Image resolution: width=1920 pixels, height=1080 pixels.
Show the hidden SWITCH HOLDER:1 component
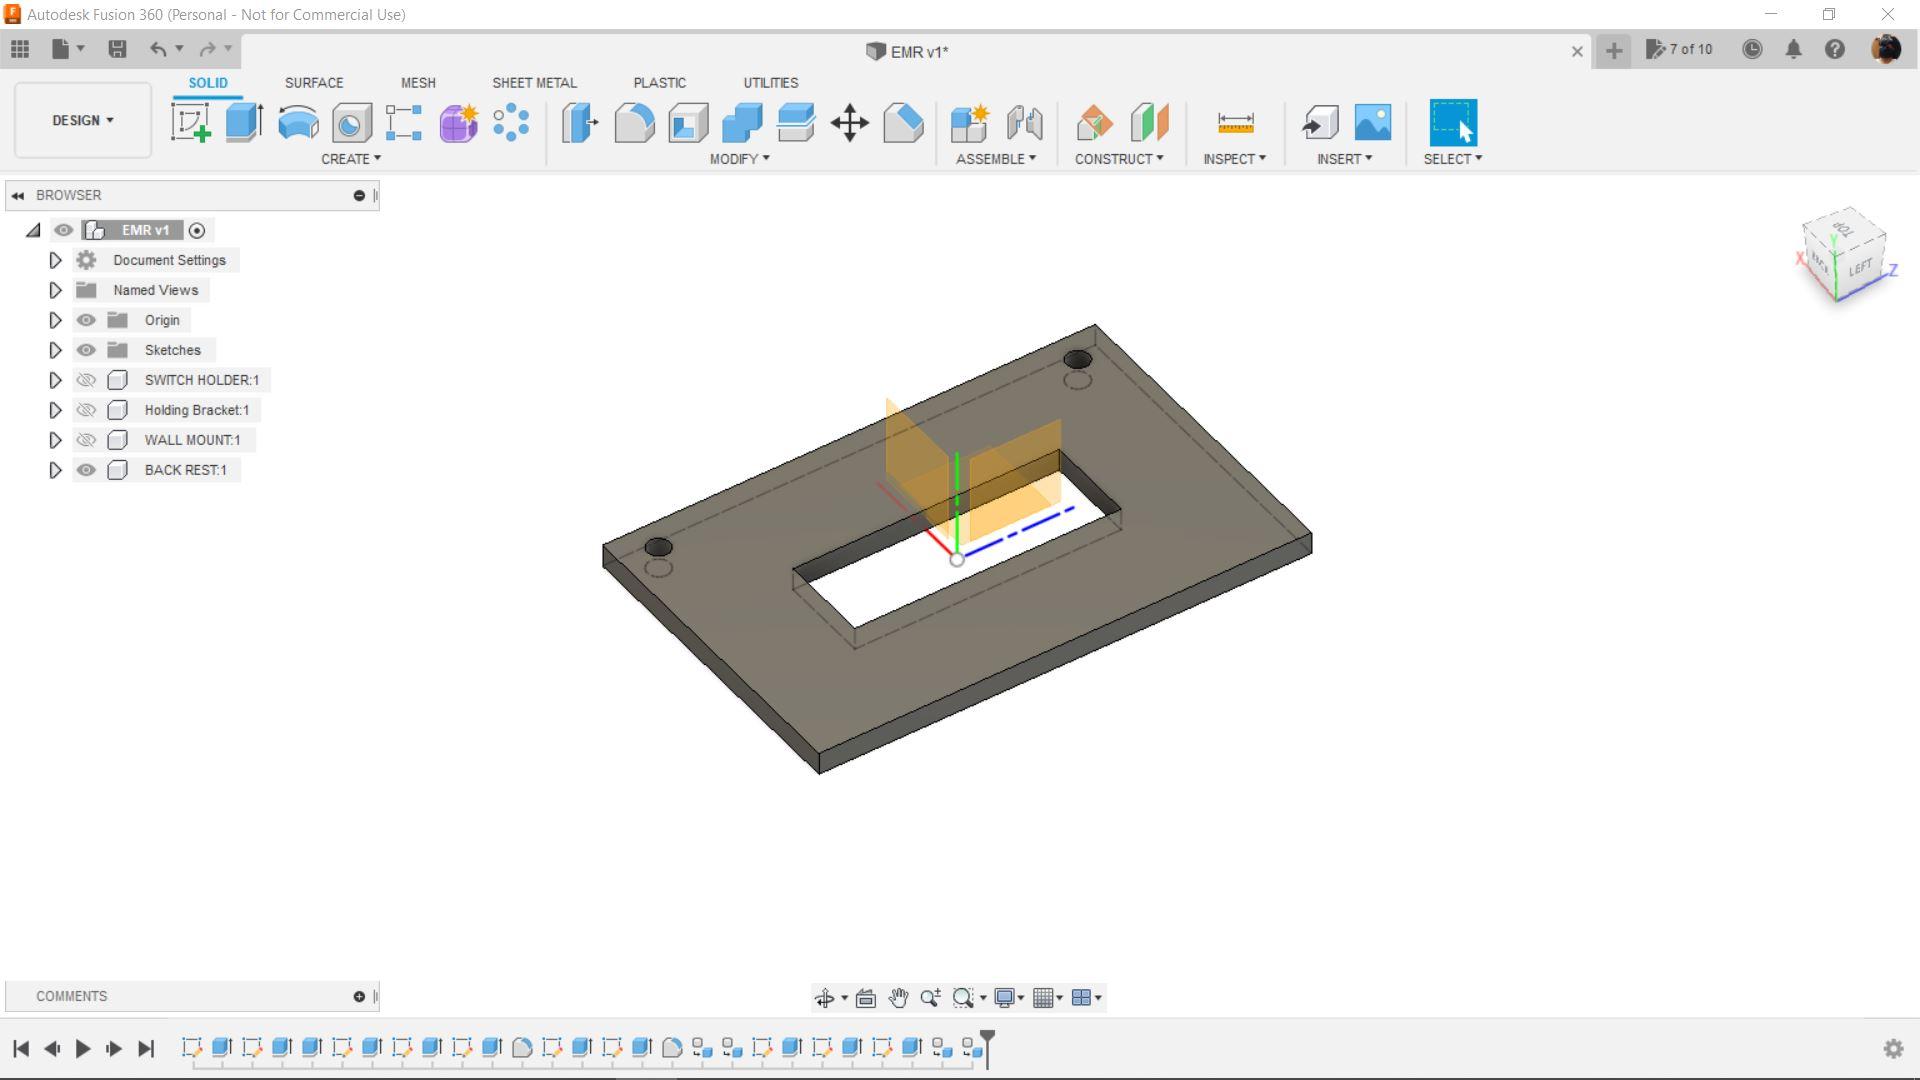click(x=86, y=380)
